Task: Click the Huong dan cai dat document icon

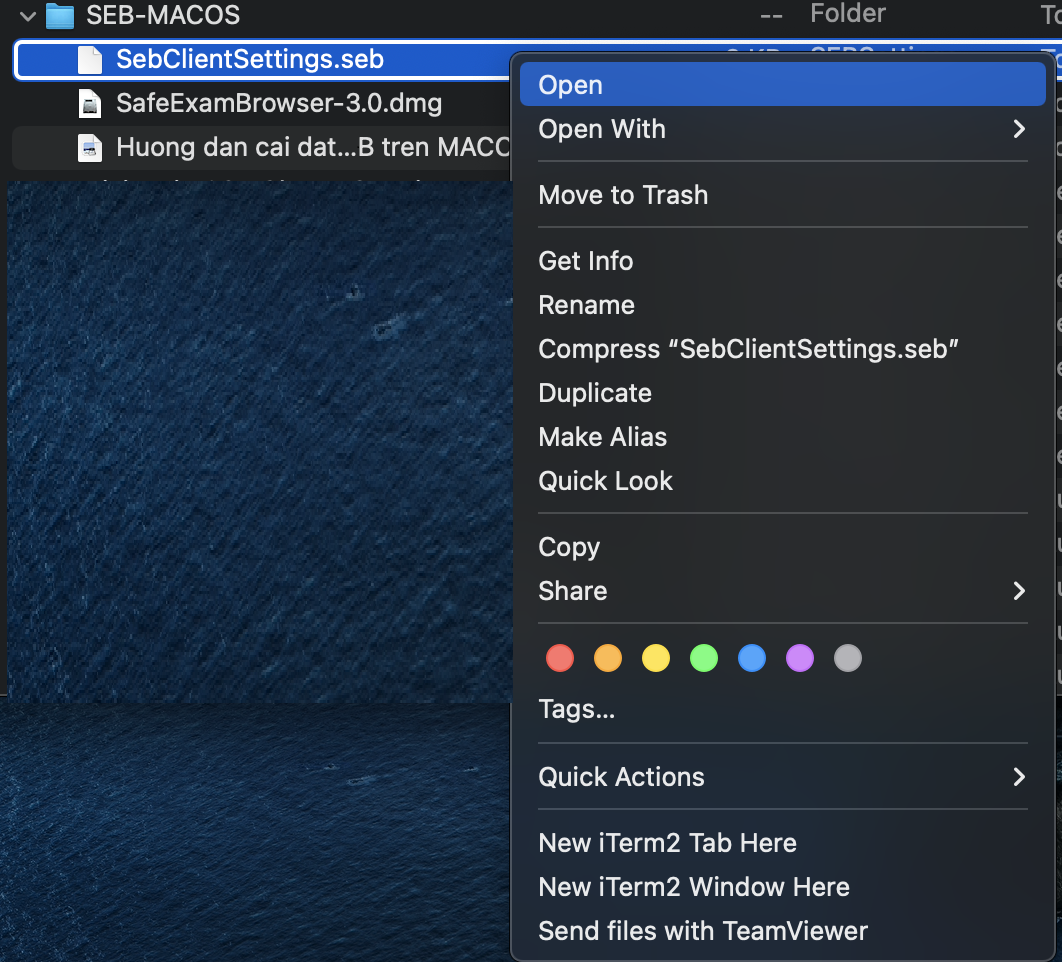Action: (x=91, y=148)
